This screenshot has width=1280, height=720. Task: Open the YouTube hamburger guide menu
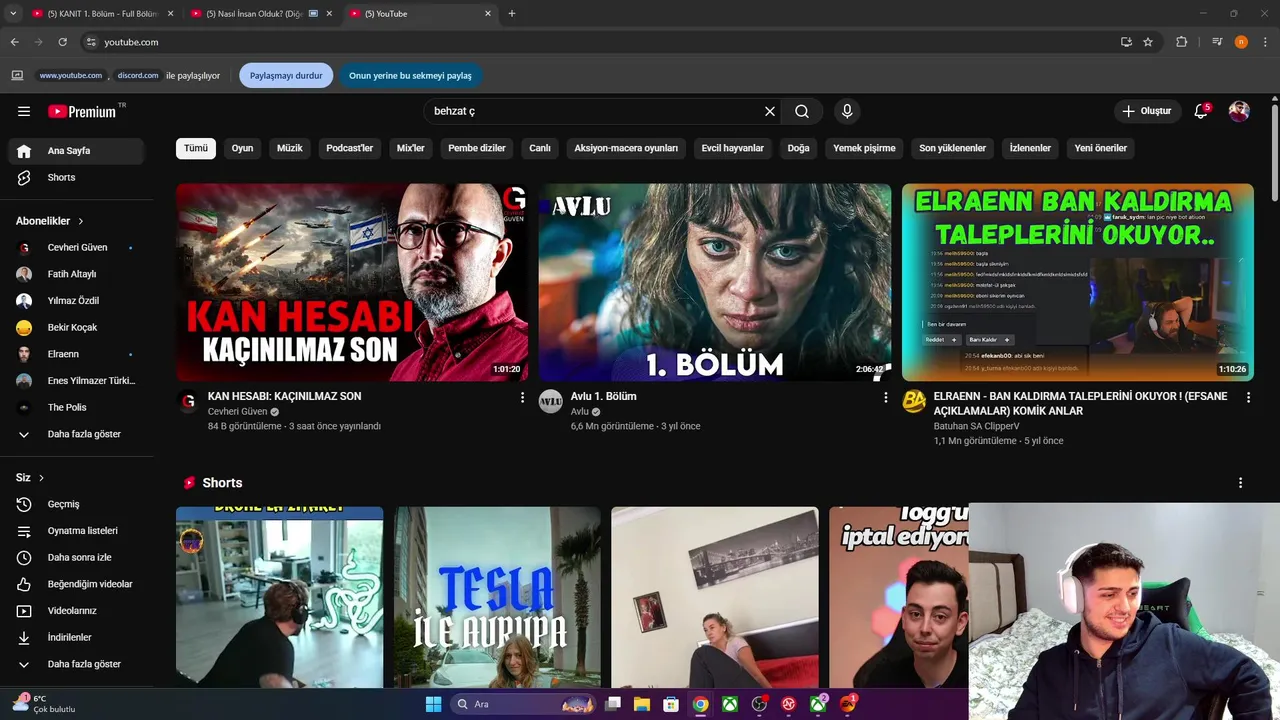(24, 111)
